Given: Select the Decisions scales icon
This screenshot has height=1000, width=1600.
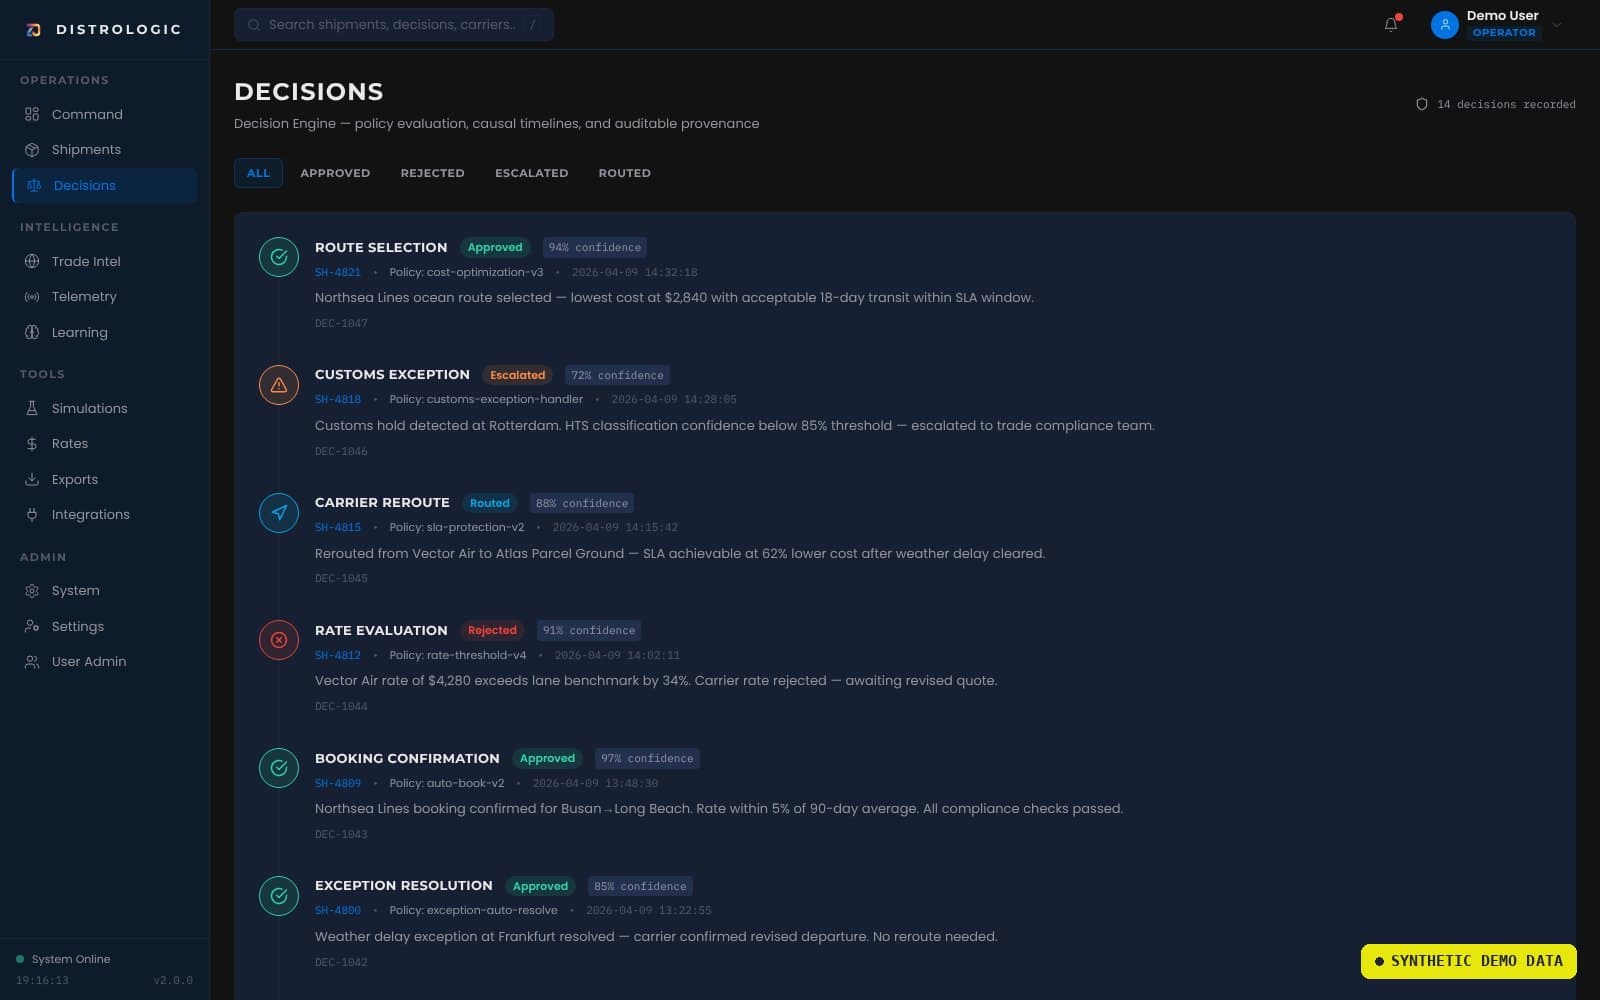Looking at the screenshot, I should (34, 185).
